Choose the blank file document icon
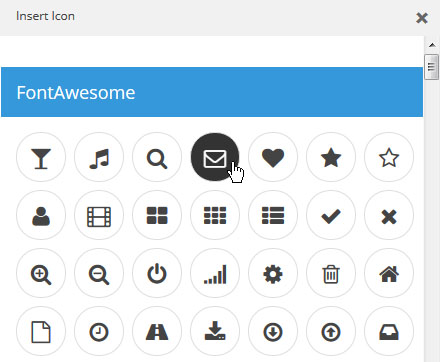 point(41,331)
